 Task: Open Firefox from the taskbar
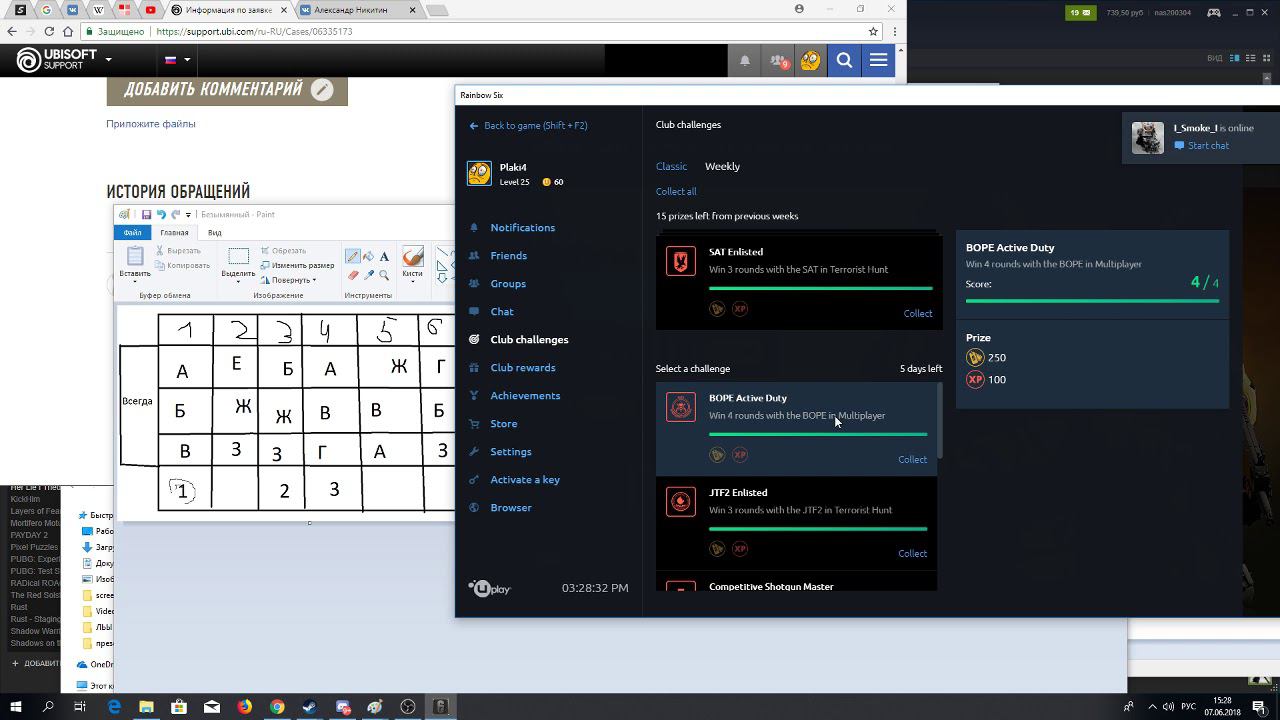pos(245,707)
